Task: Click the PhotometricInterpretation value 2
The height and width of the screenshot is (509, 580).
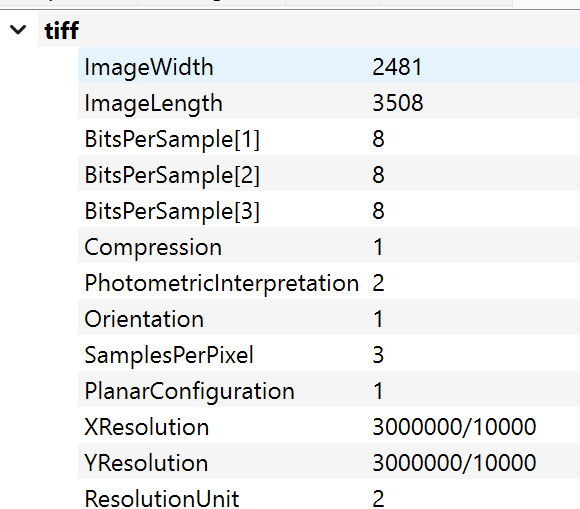Action: tap(378, 283)
